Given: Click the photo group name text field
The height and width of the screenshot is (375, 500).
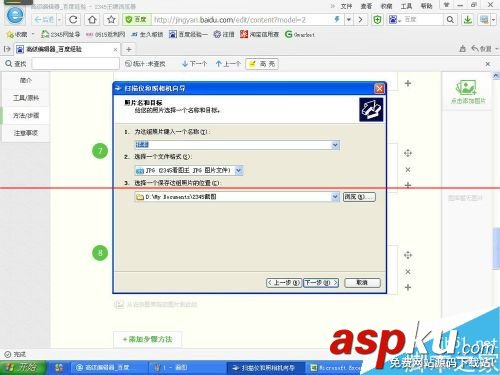Looking at the screenshot, I should point(233,145).
